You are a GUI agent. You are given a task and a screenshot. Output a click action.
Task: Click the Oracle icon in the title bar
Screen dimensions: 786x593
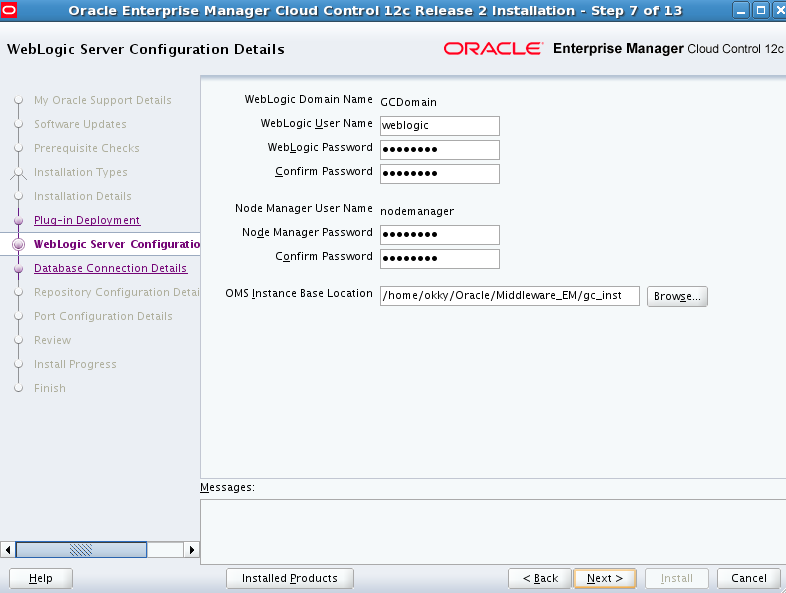[x=9, y=10]
